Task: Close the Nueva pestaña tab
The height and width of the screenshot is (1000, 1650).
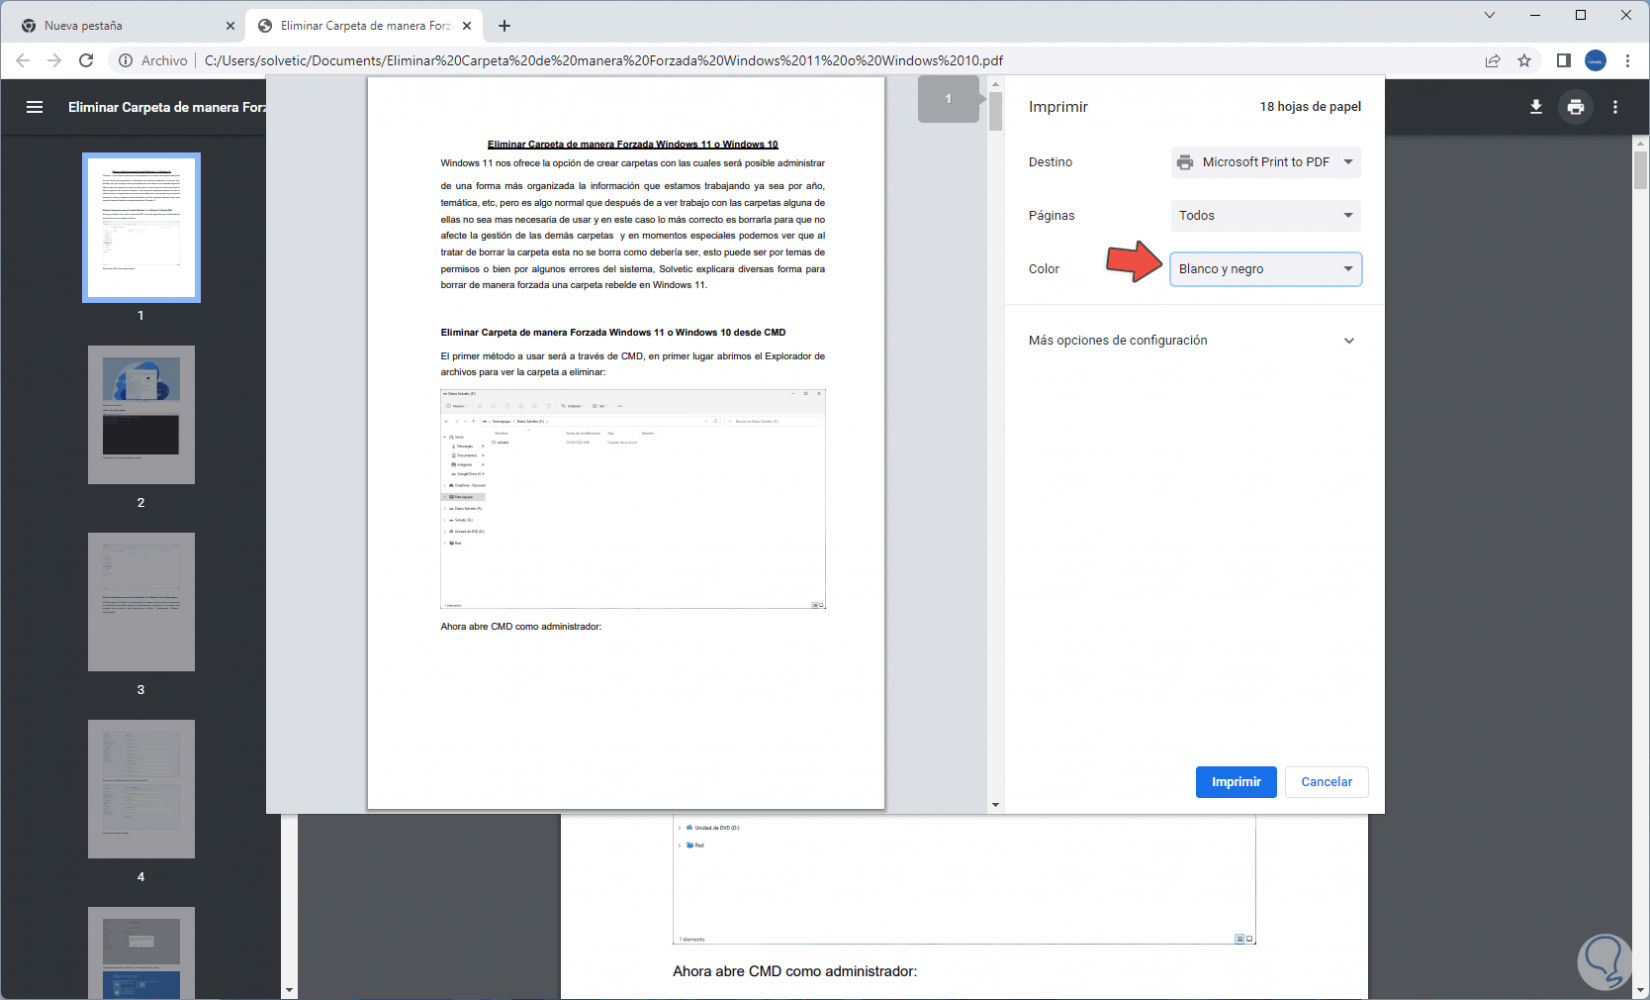Action: pos(230,26)
